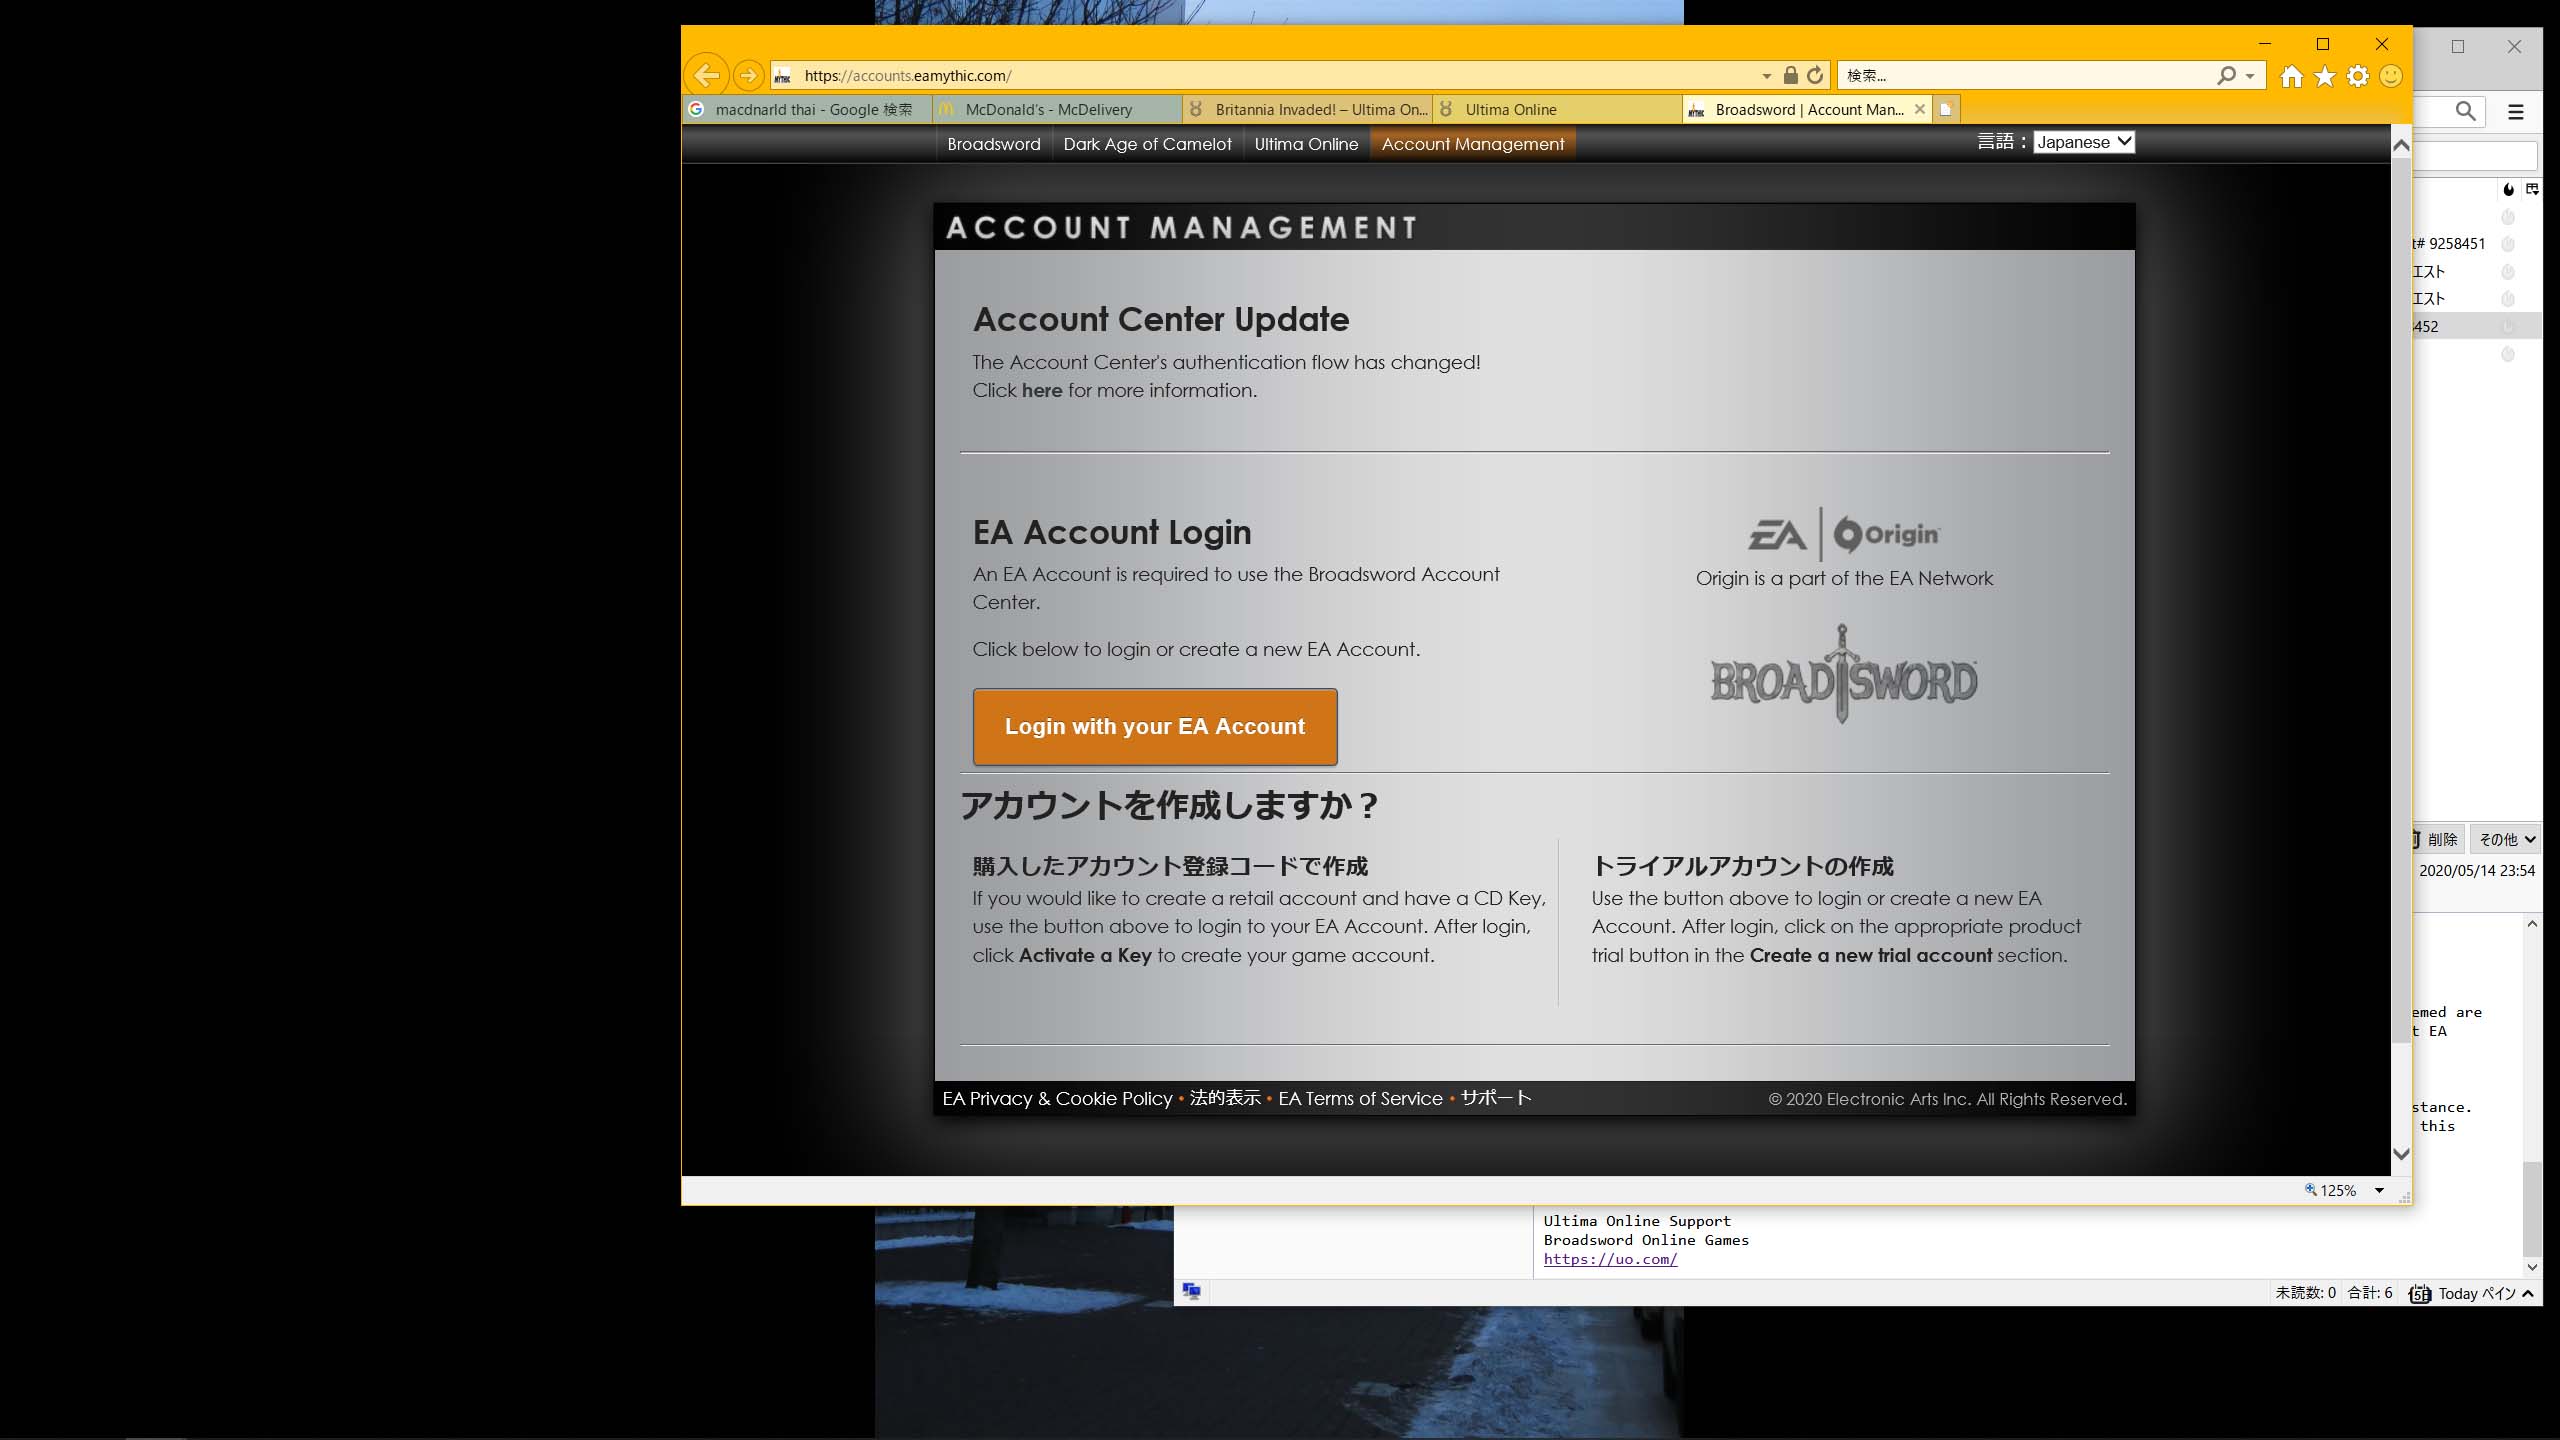Open the Japanese language dropdown
Screen dimensions: 2560x1440
pyautogui.click(x=2084, y=142)
